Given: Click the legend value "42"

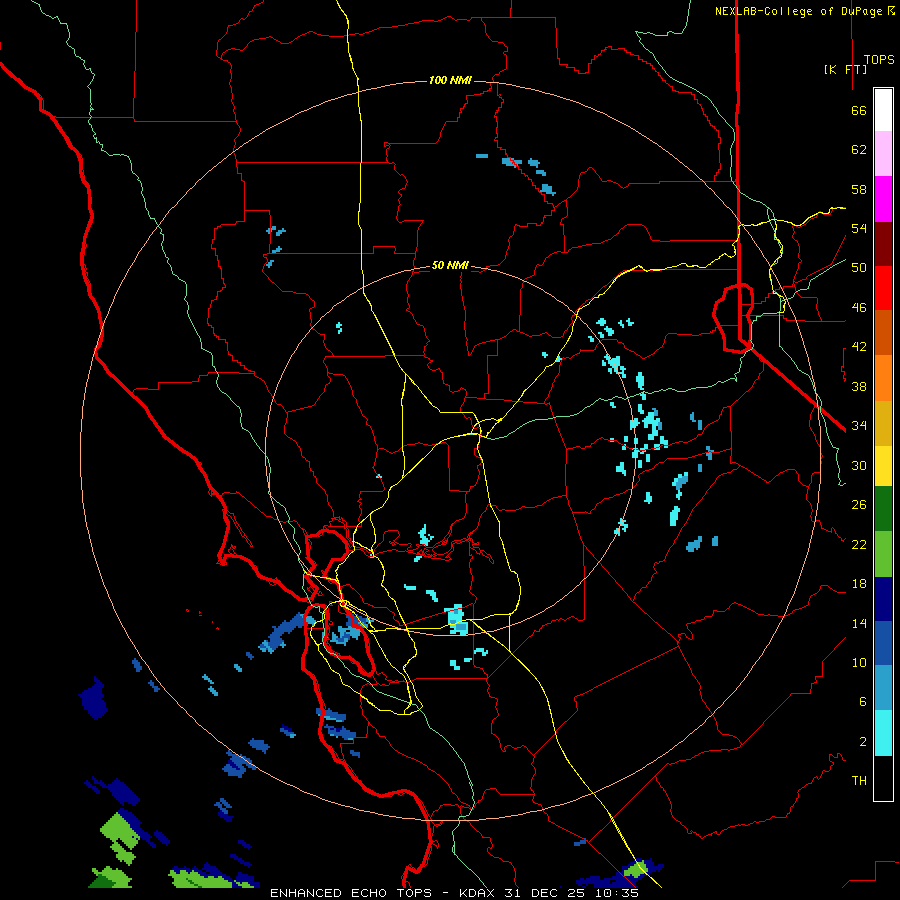Looking at the screenshot, I should [859, 347].
